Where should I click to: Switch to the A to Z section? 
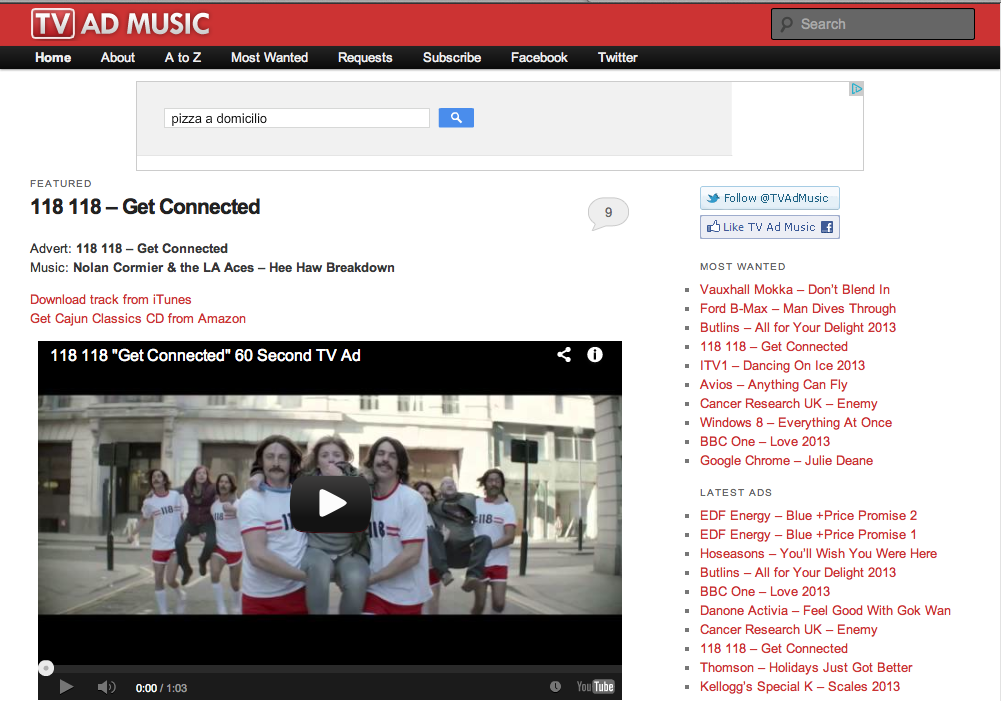[182, 58]
